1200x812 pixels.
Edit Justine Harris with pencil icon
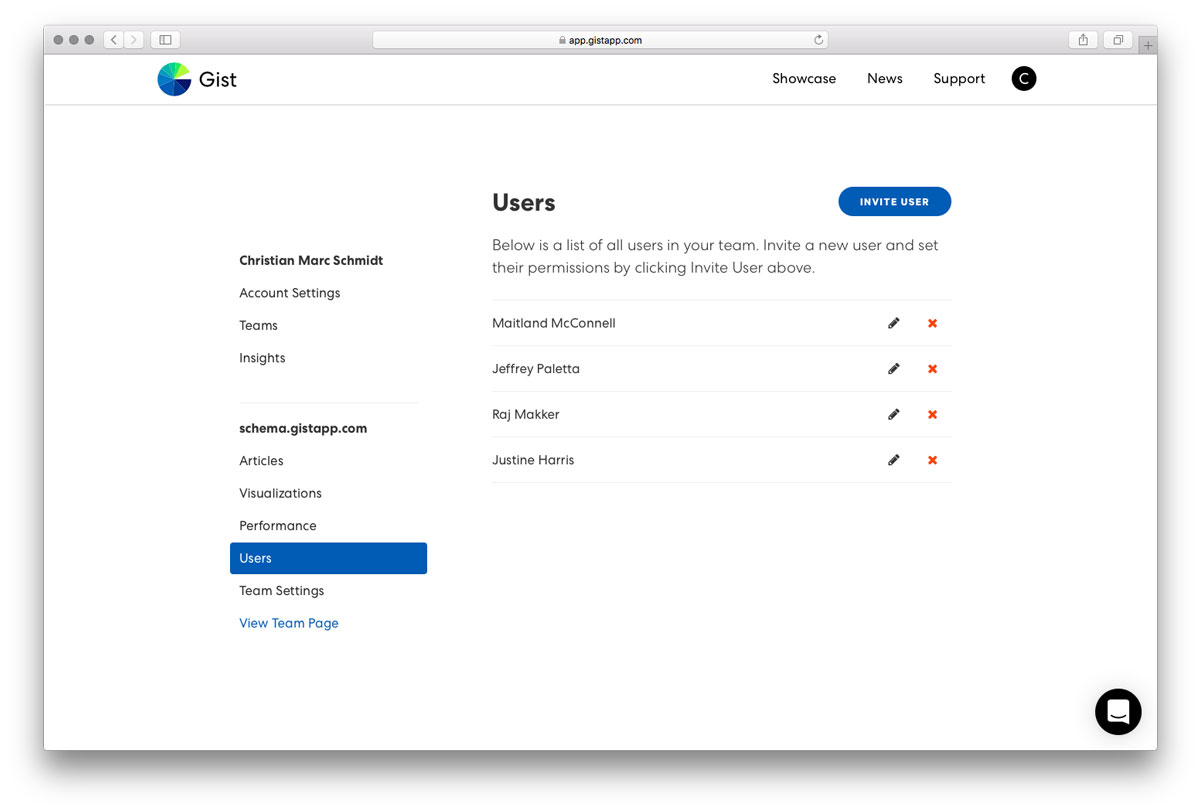pyautogui.click(x=894, y=460)
